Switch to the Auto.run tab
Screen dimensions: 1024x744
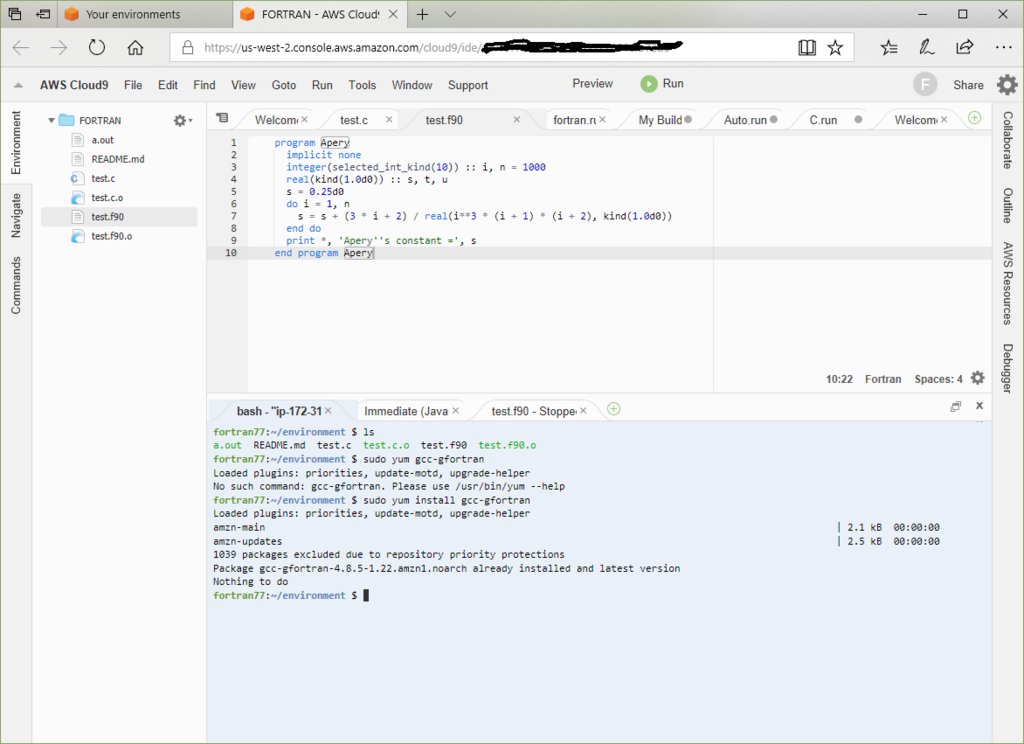[744, 120]
